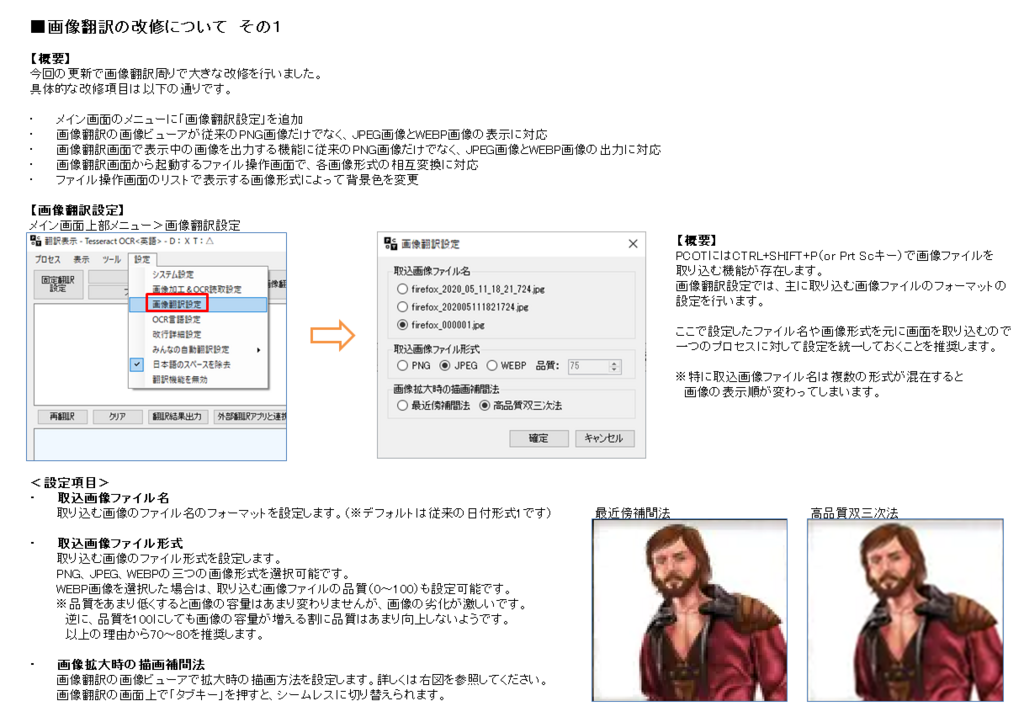This screenshot has width=1024, height=717.
Task: Click the クリア button
Action: (118, 416)
